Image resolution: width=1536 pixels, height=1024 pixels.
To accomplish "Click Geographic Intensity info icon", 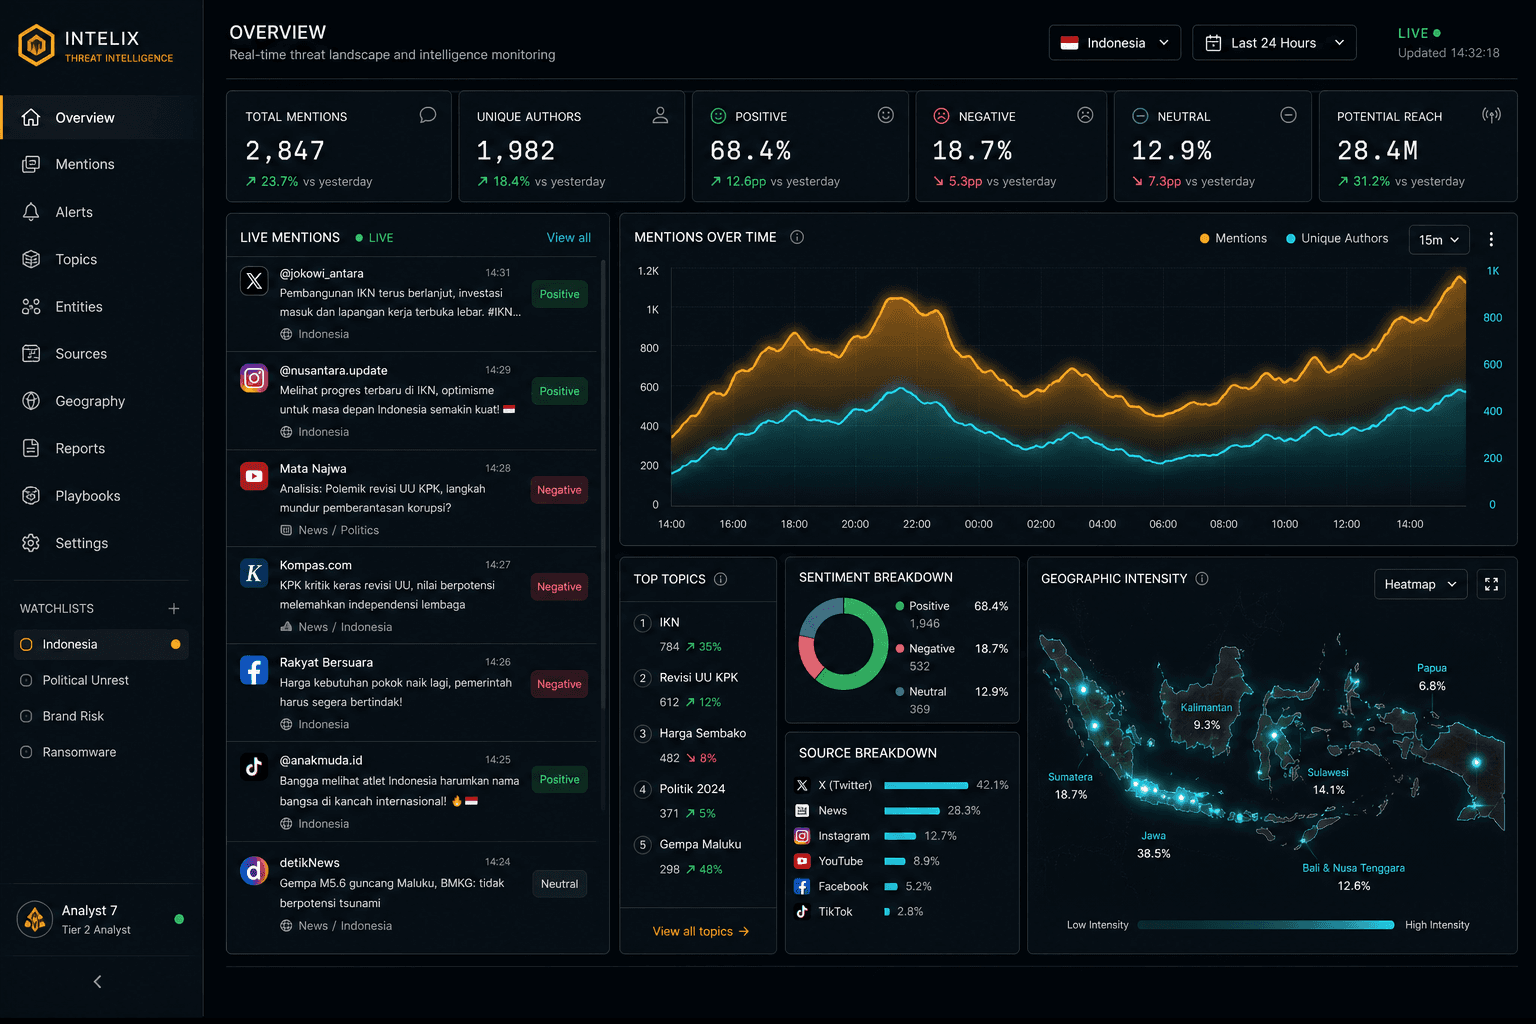I will (1202, 578).
